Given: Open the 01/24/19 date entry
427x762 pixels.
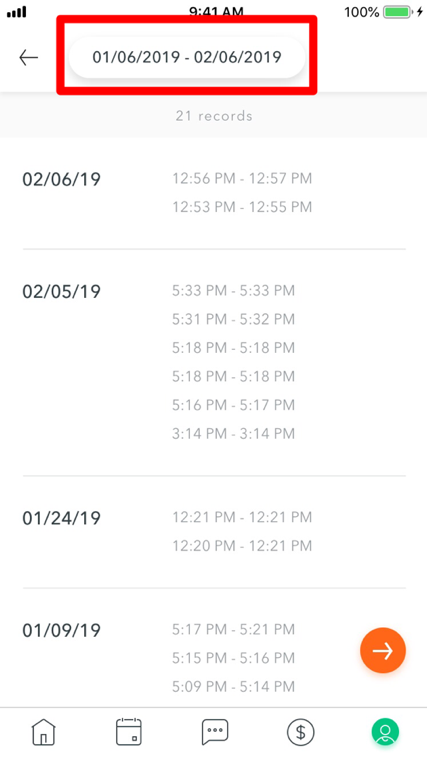Looking at the screenshot, I should (x=62, y=518).
